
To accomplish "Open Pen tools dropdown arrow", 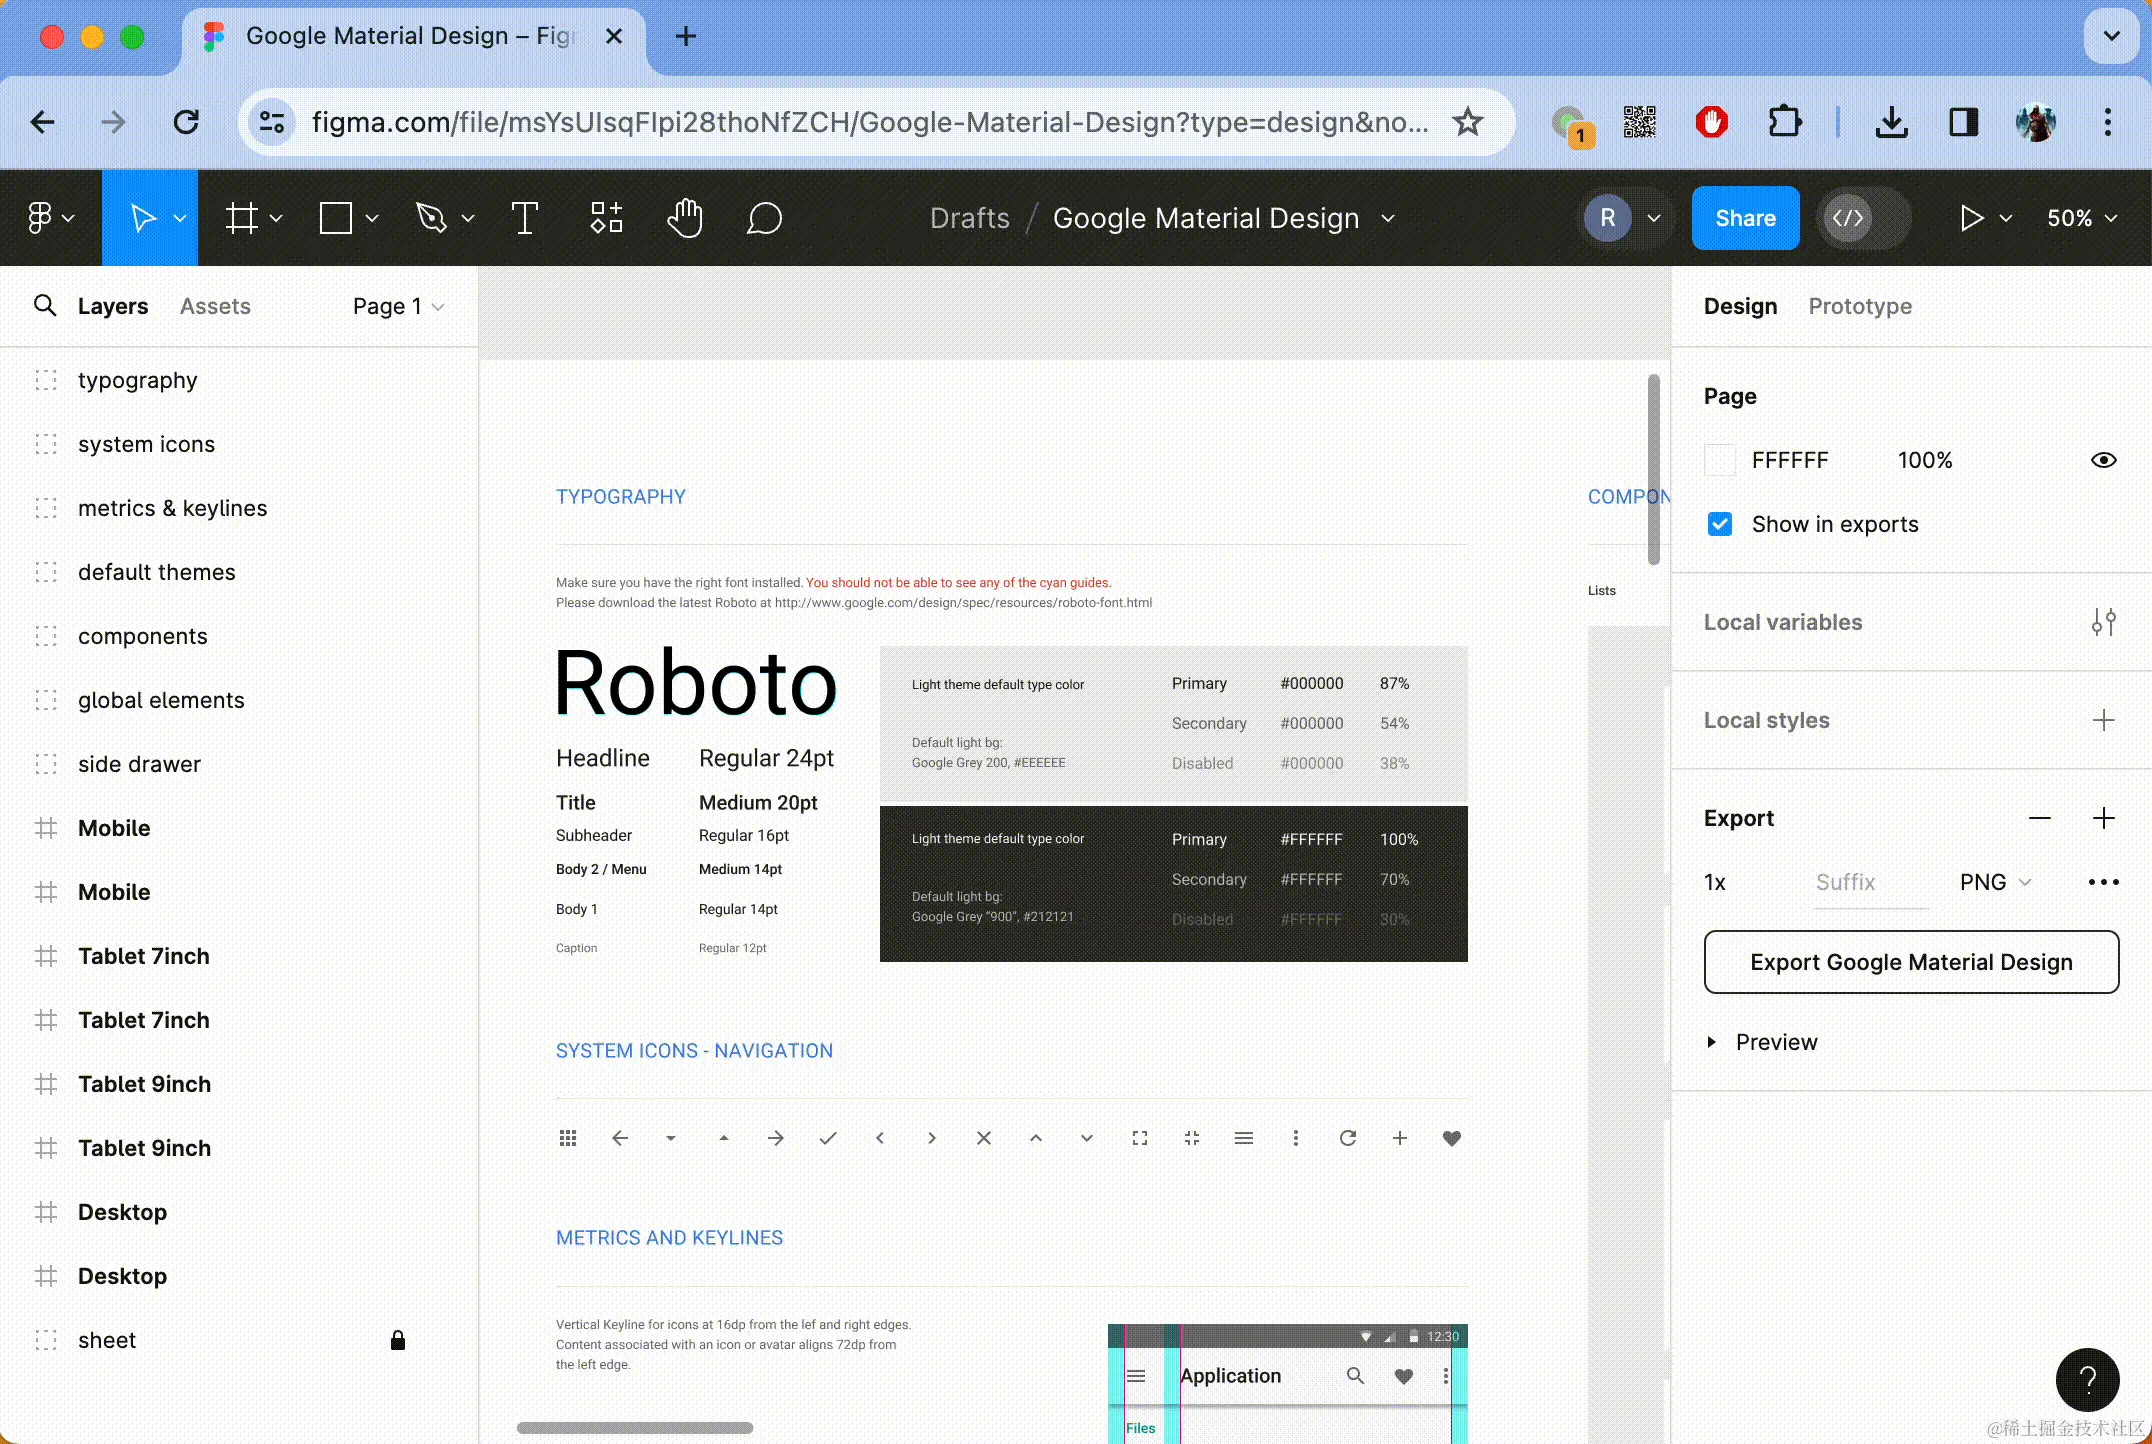I will click(468, 218).
